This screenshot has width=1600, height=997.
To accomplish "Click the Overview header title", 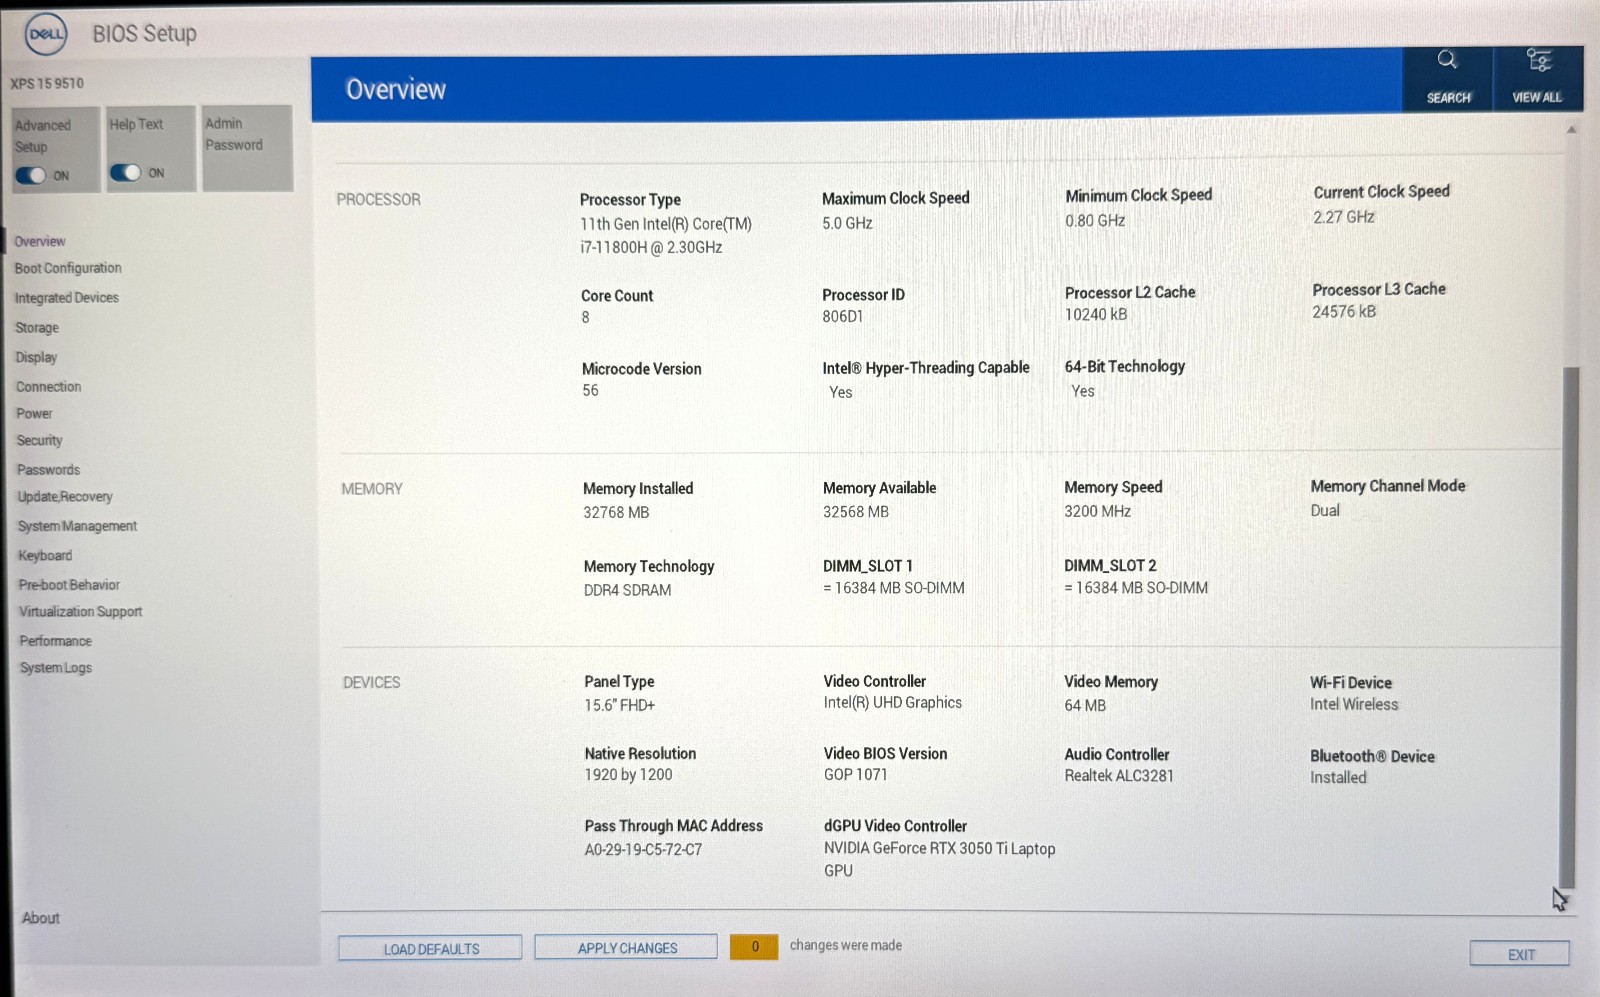I will 396,89.
